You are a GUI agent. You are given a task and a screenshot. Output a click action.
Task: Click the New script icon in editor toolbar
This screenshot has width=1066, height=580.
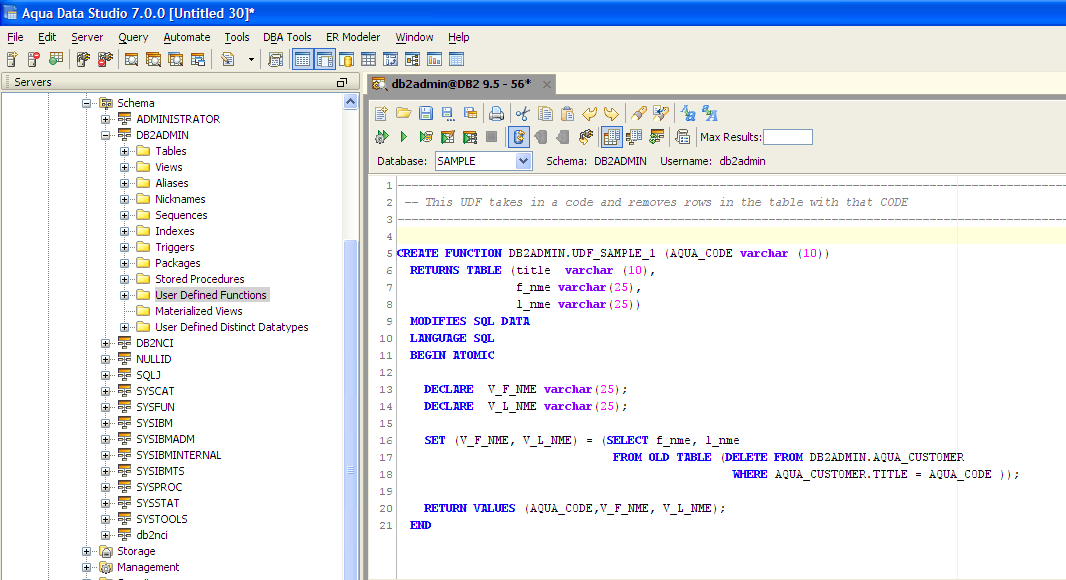click(x=381, y=113)
